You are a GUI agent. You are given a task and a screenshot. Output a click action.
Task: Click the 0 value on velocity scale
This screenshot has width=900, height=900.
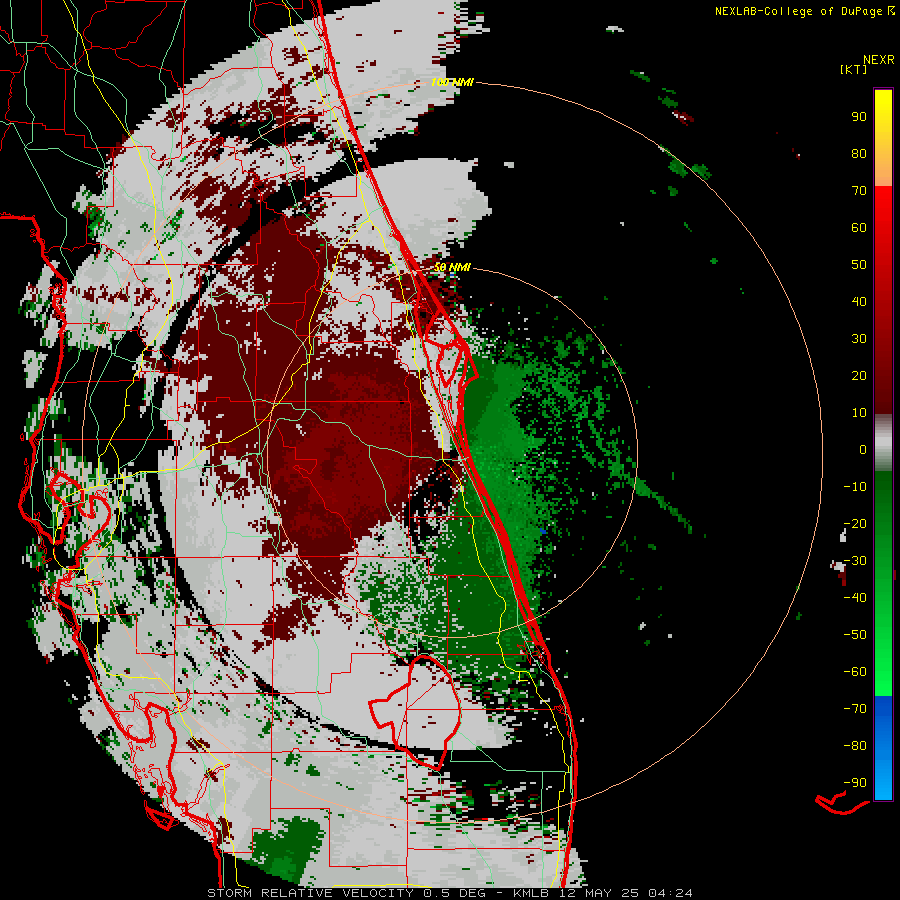coord(863,449)
